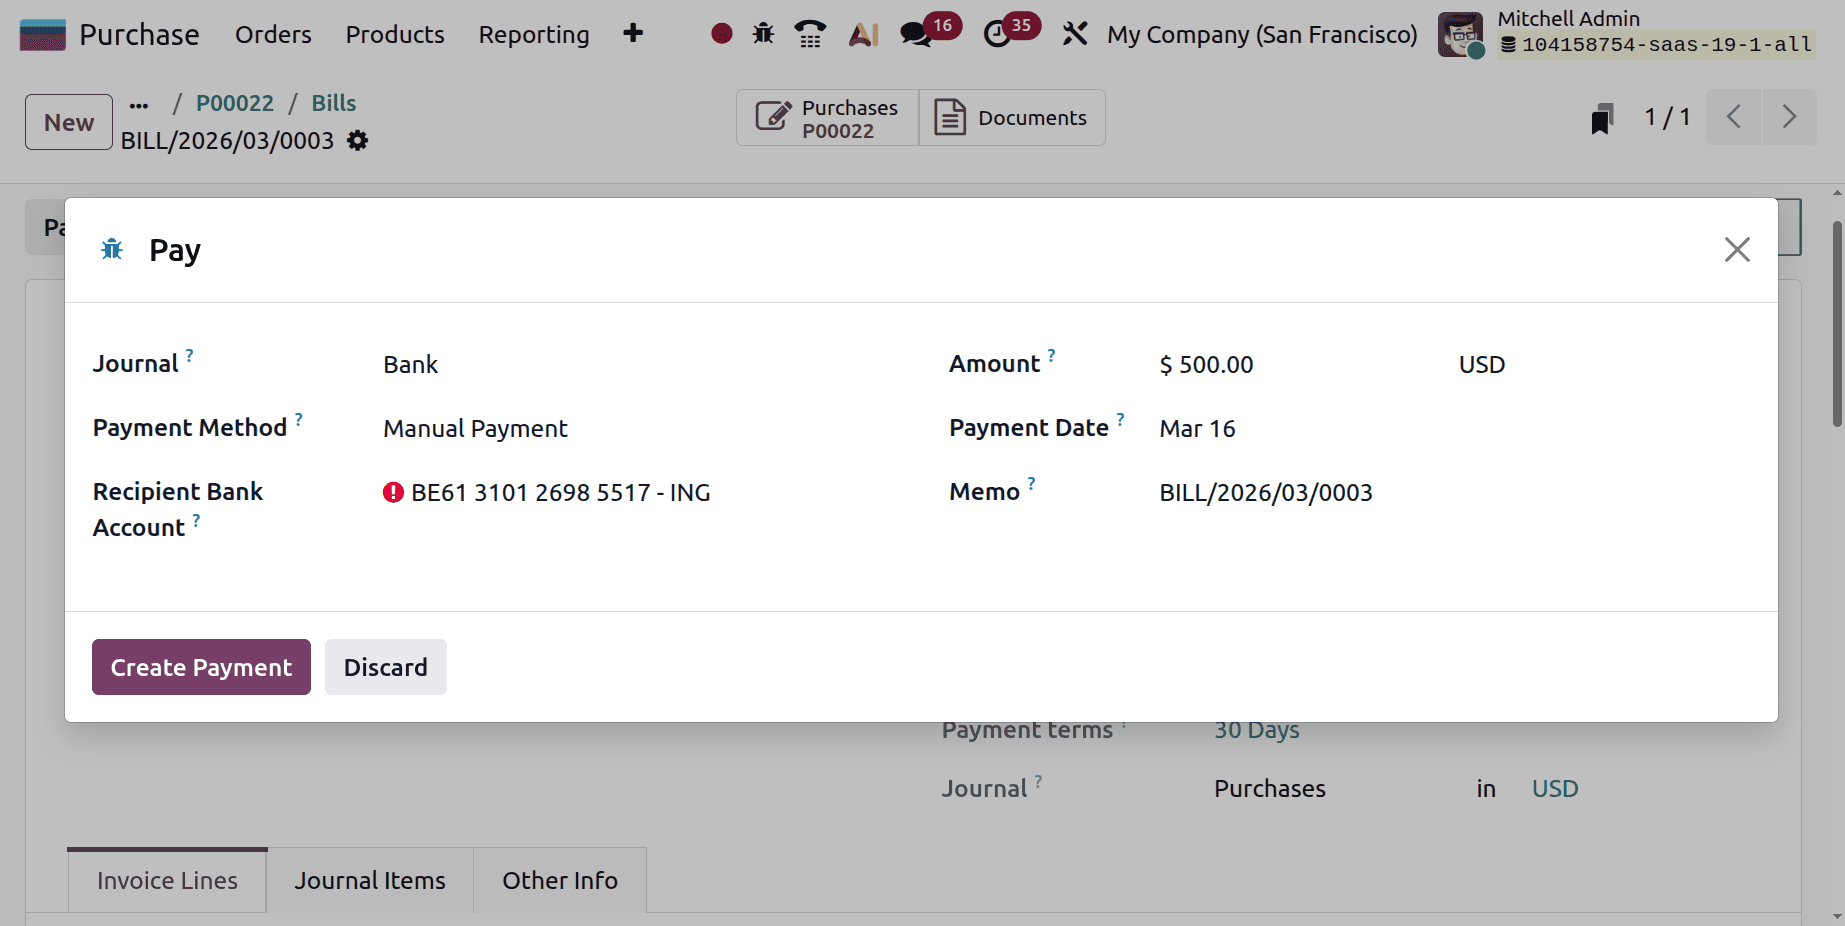Open activities clock showing 35 items
The width and height of the screenshot is (1845, 926).
point(1000,33)
